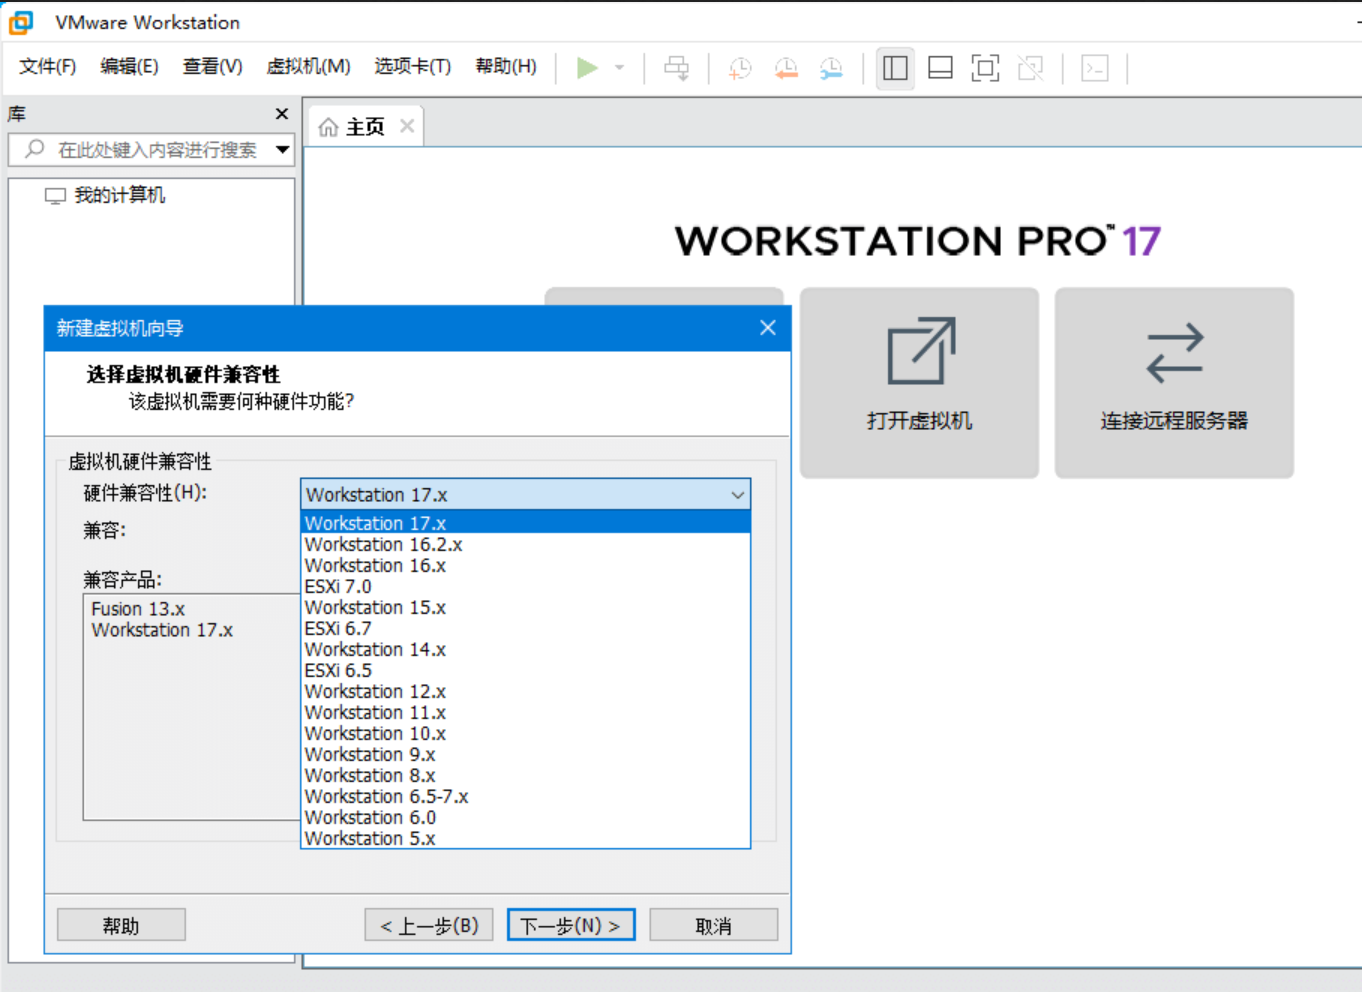Screen dimensions: 1362x992
Task: Go back with < 上一步(B) button
Action: point(429,925)
